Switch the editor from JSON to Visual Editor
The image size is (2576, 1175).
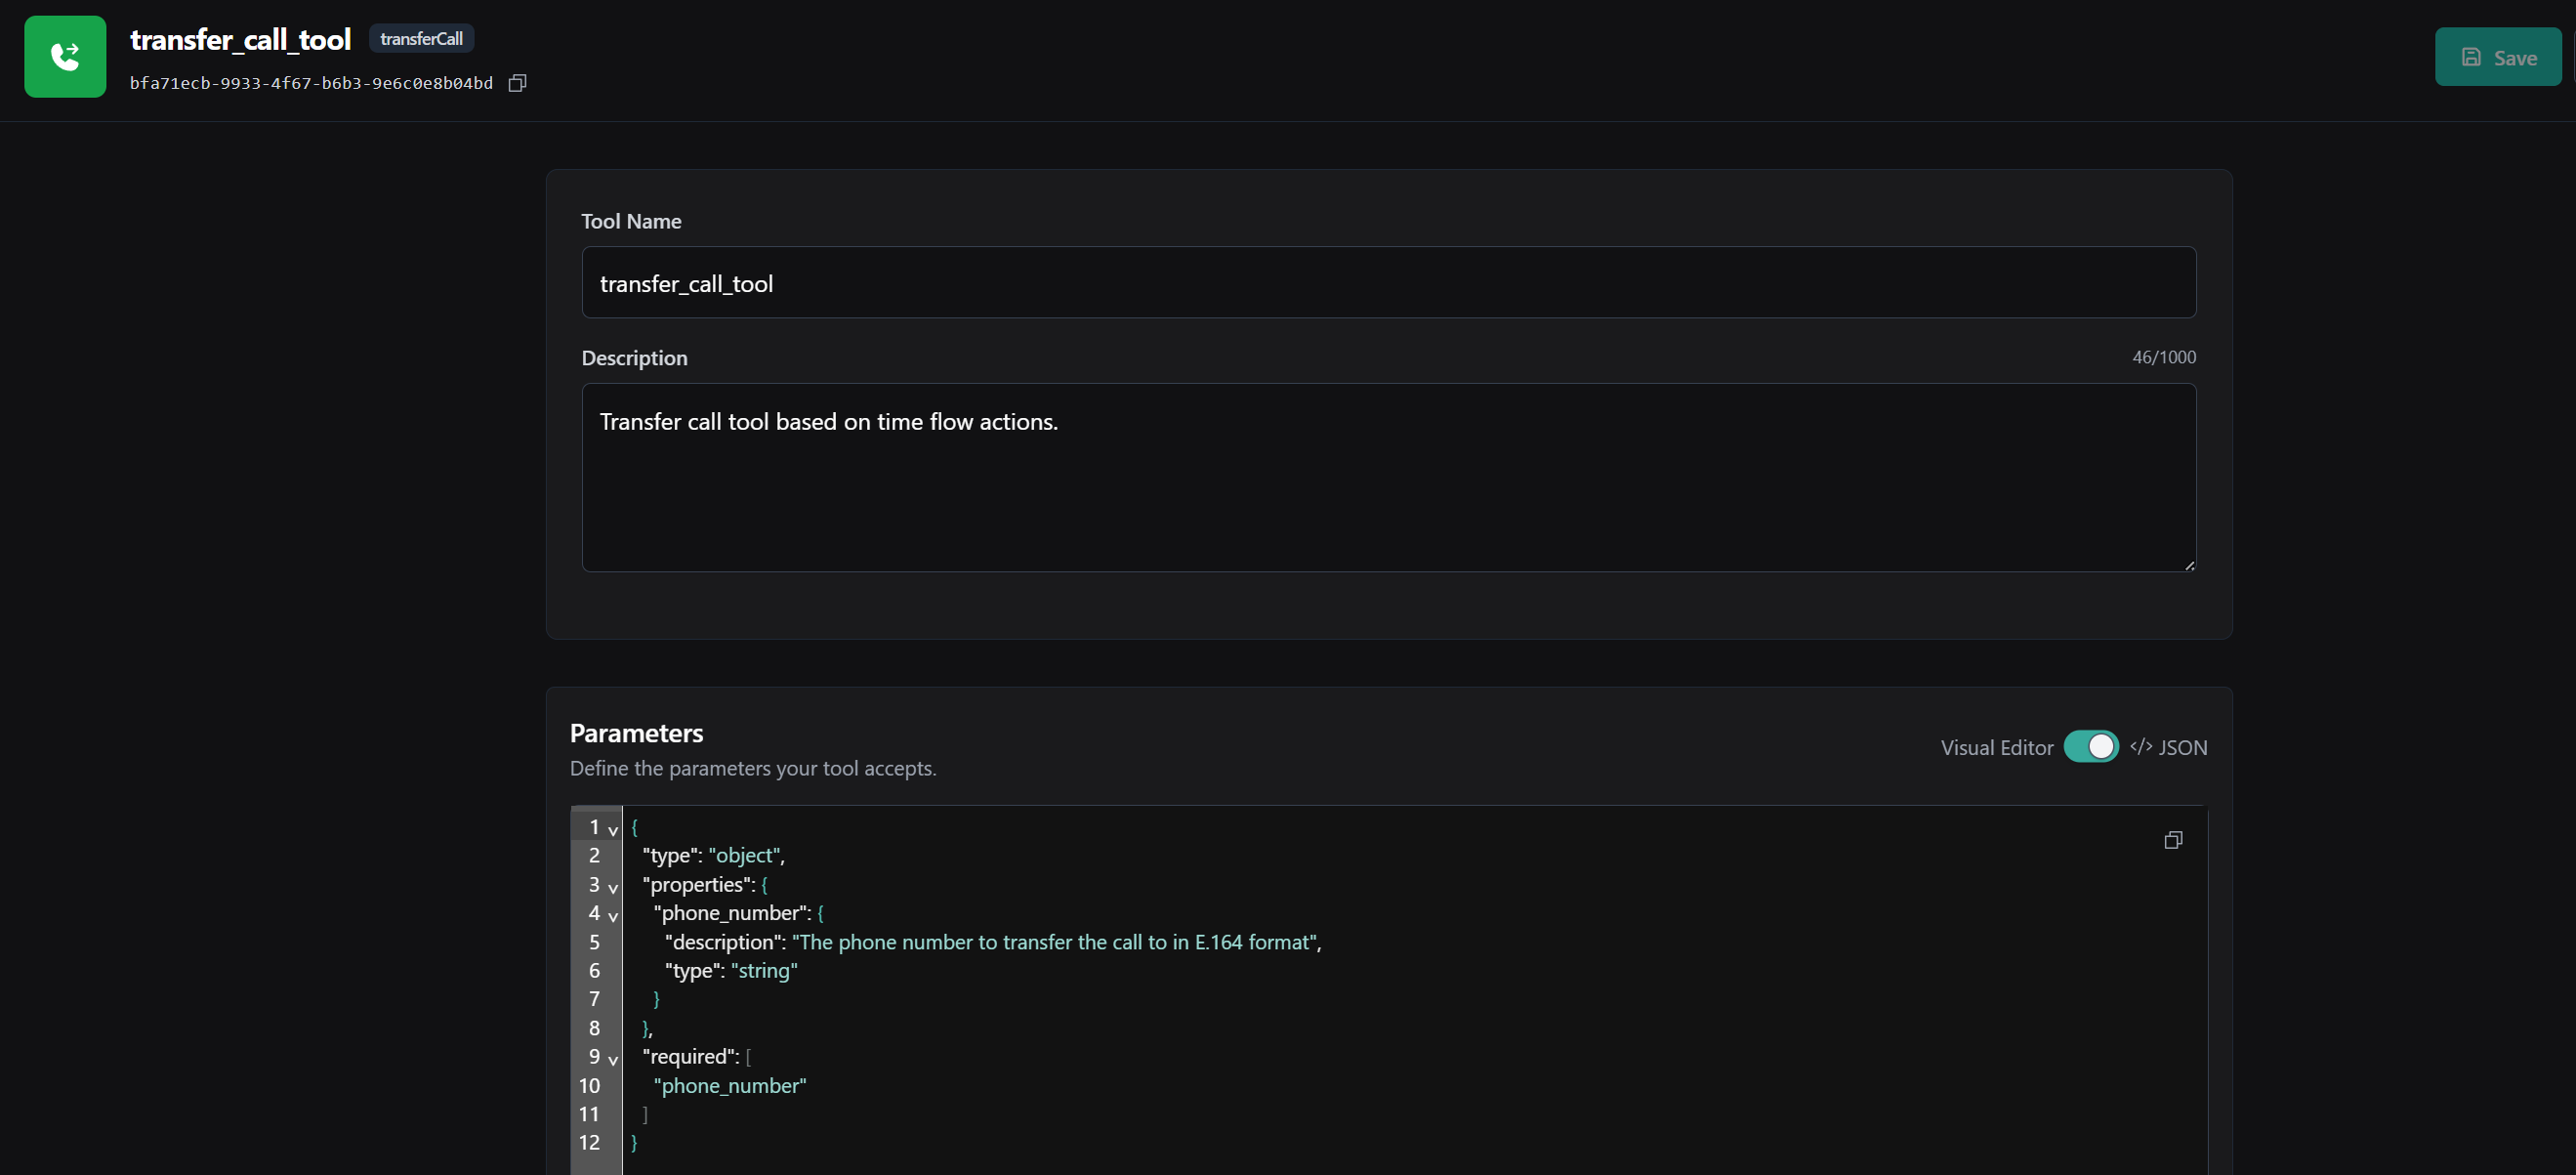[x=2092, y=746]
